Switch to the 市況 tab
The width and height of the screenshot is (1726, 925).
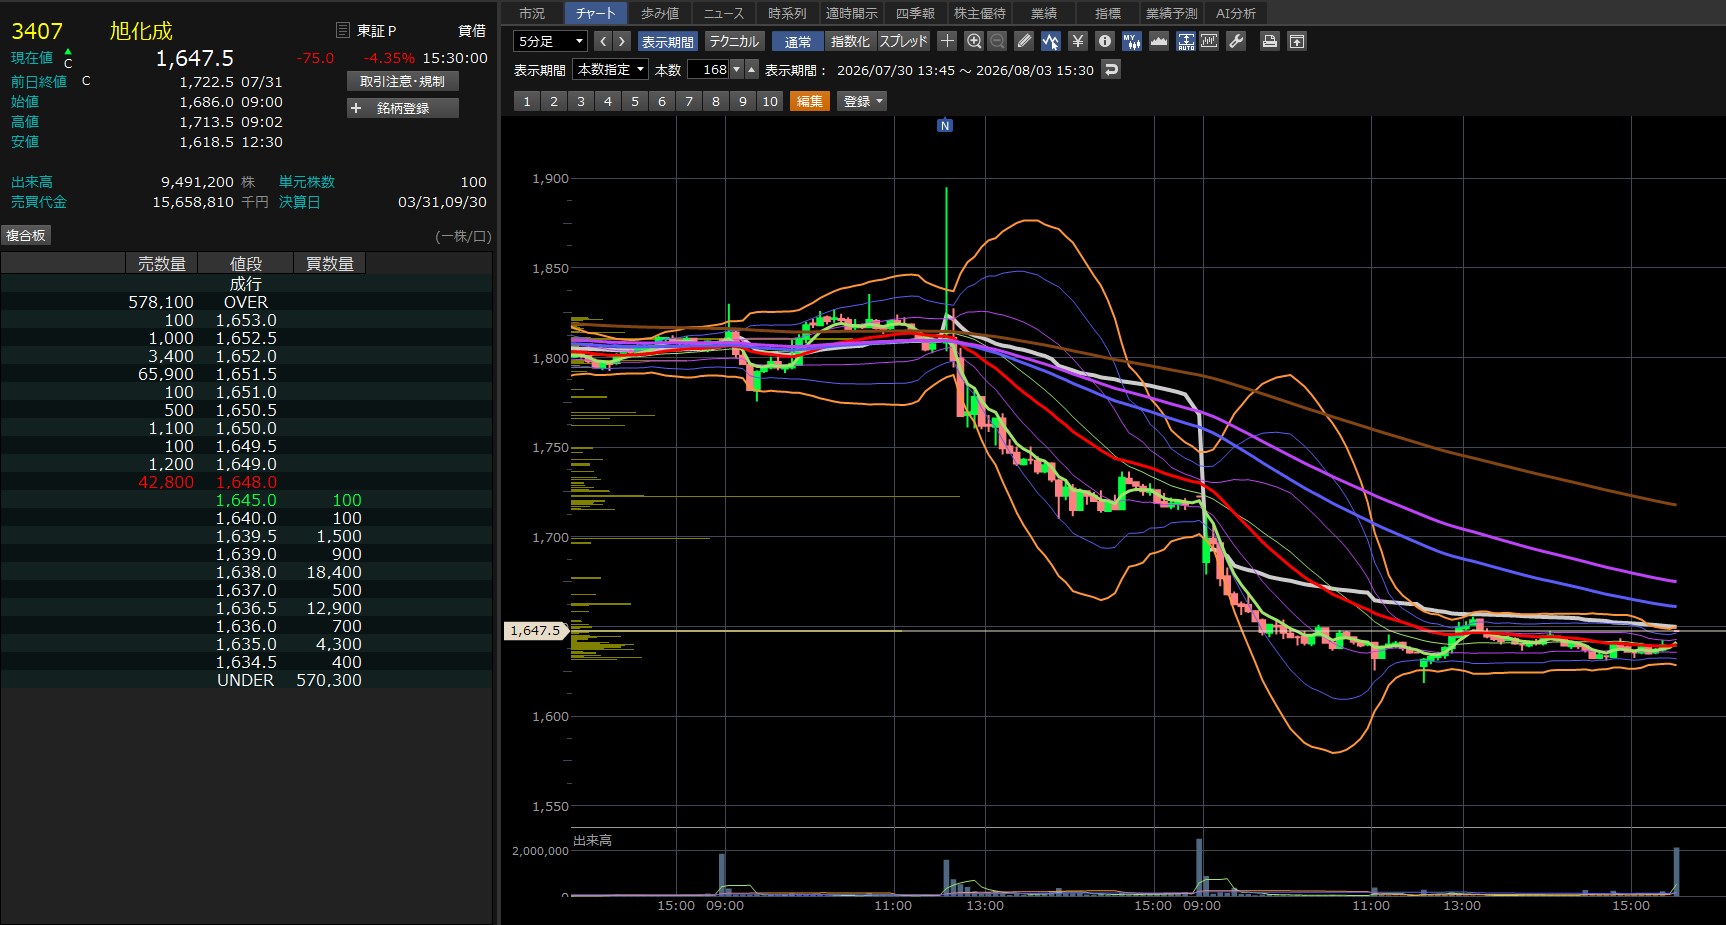(x=532, y=13)
